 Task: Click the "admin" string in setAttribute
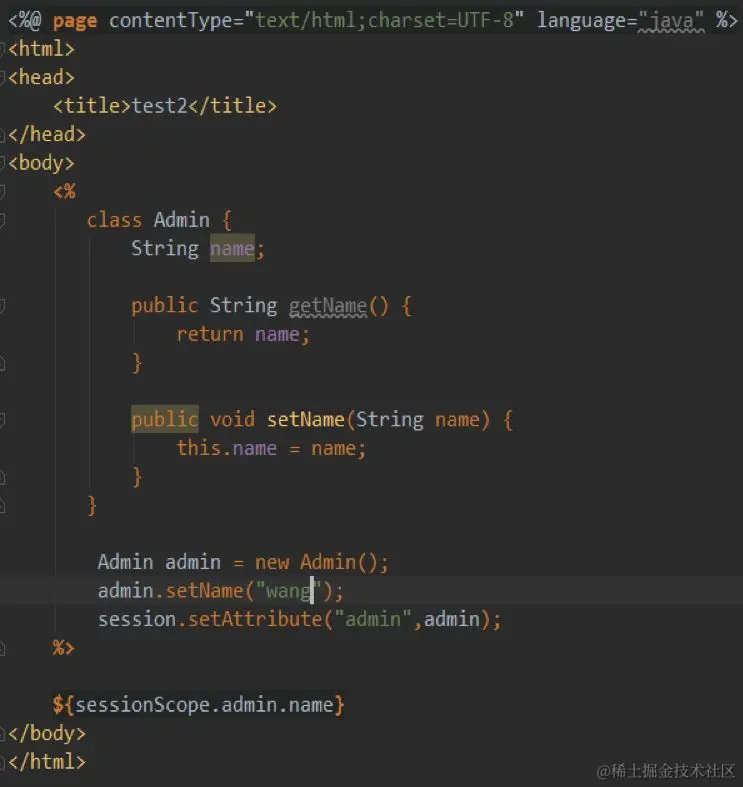pyautogui.click(x=373, y=619)
